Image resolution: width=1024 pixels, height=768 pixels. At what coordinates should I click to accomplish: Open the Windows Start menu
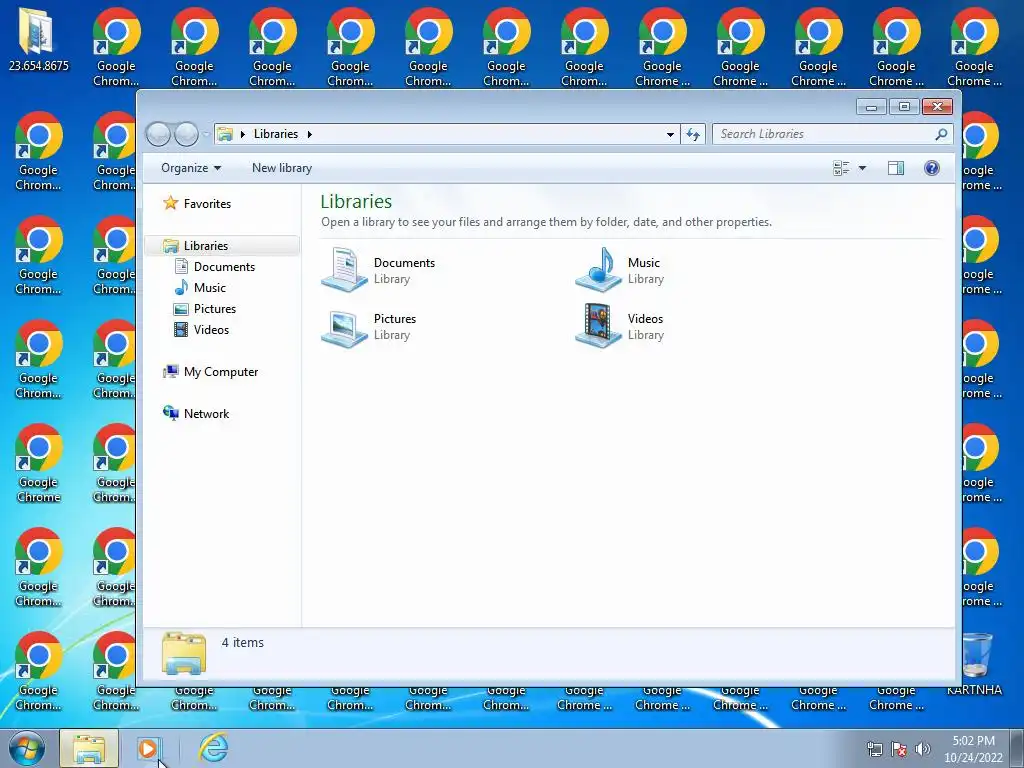pyautogui.click(x=27, y=748)
